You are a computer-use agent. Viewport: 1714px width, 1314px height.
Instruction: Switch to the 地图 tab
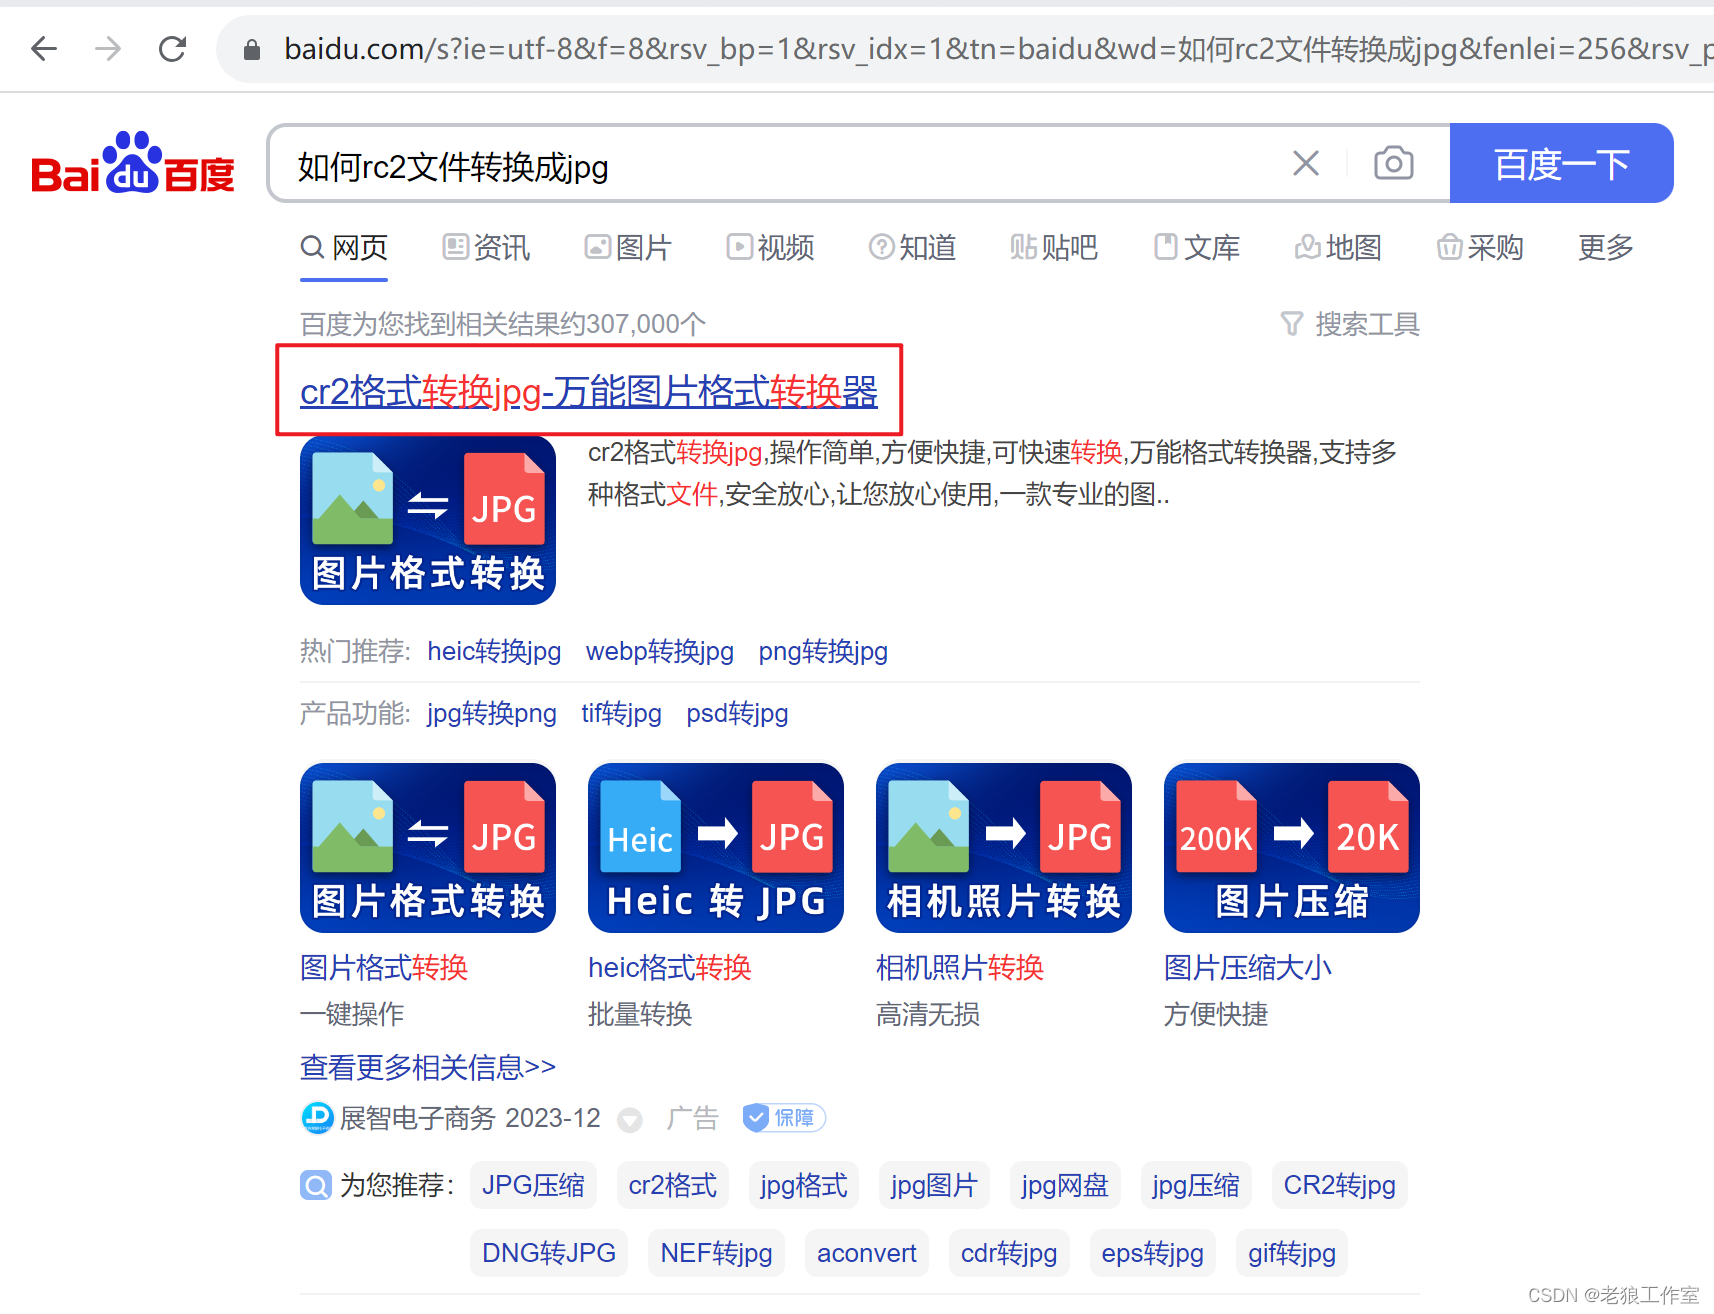coord(1338,247)
